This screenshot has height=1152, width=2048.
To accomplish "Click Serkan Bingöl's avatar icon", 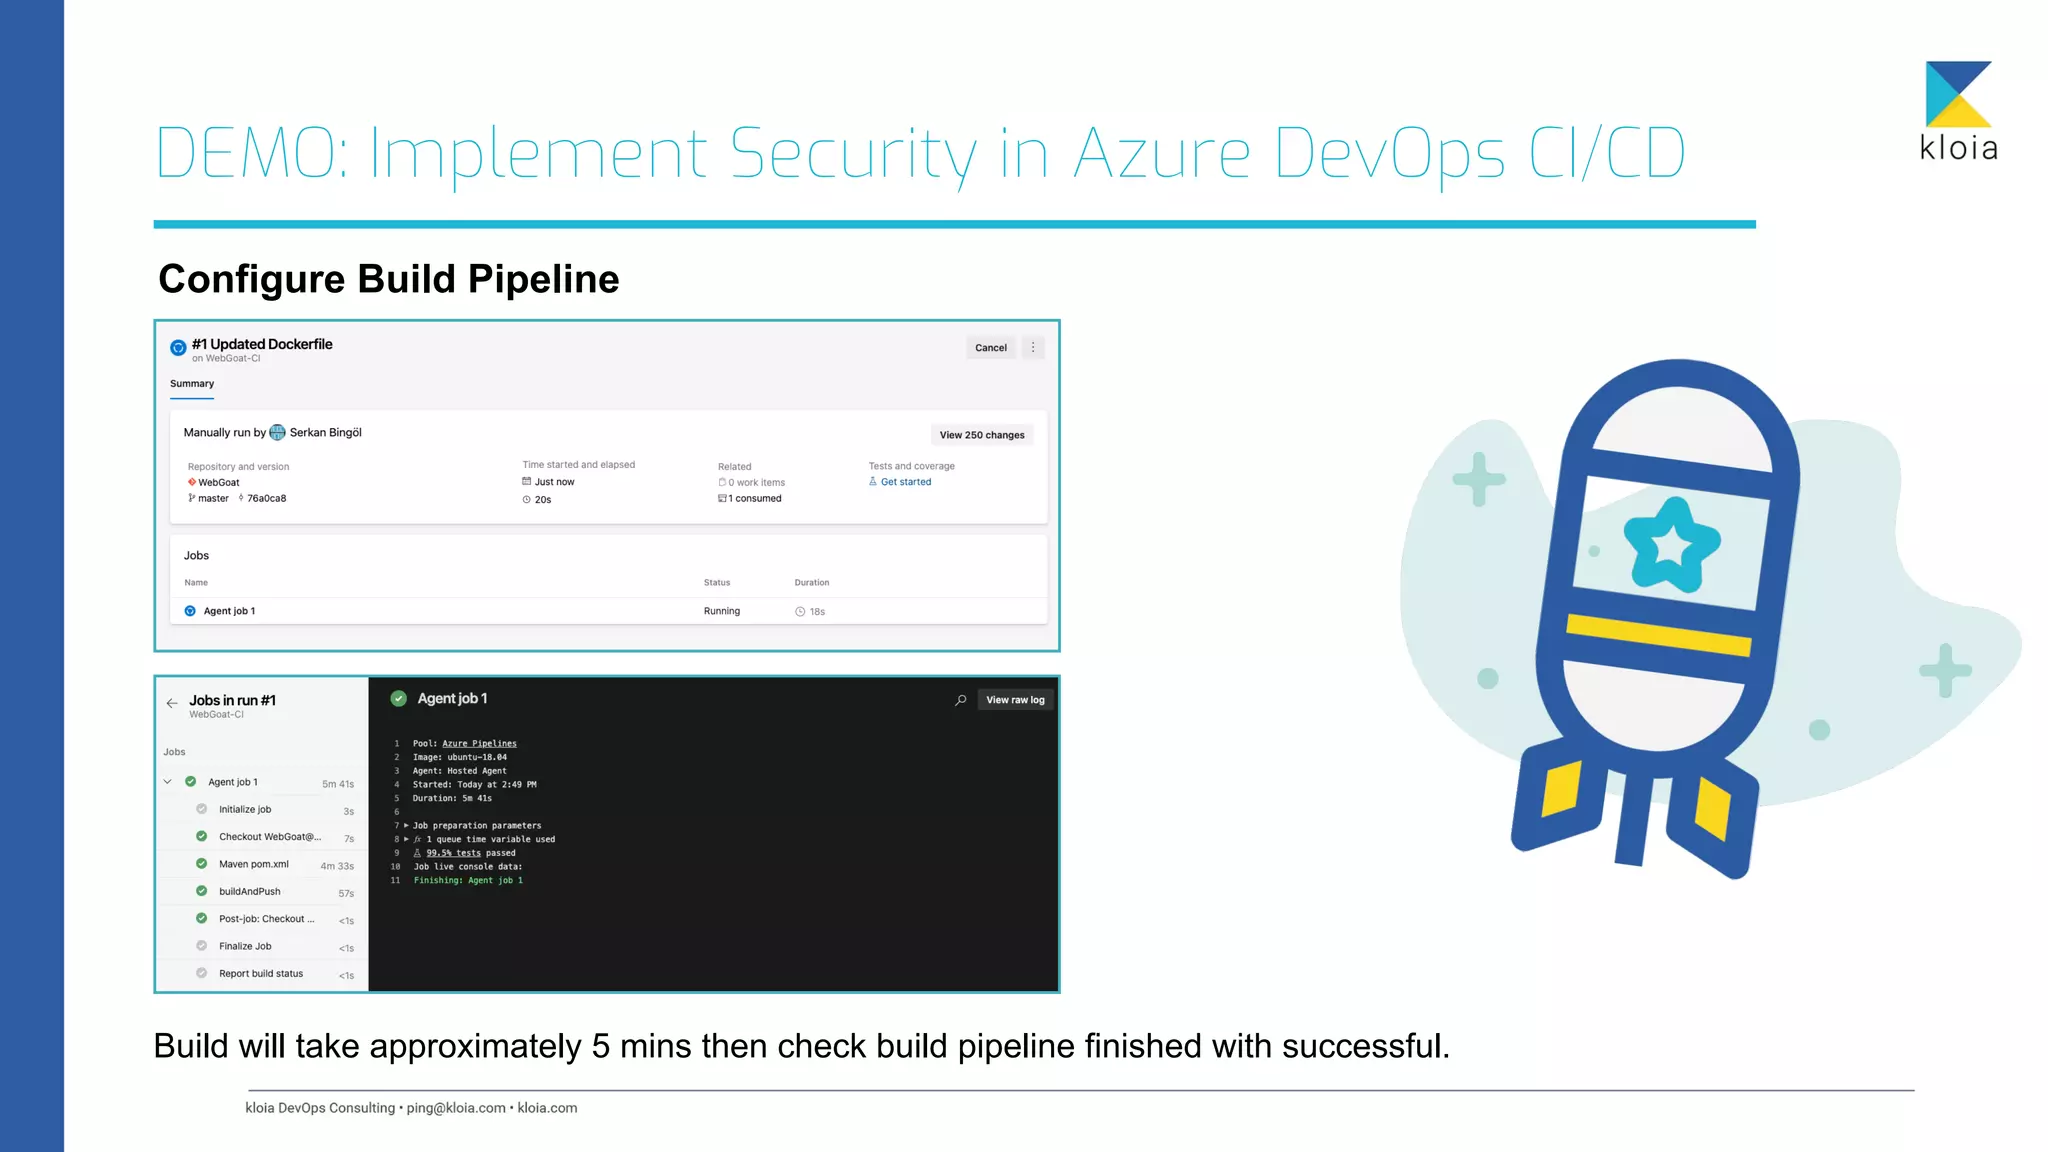I will point(278,432).
